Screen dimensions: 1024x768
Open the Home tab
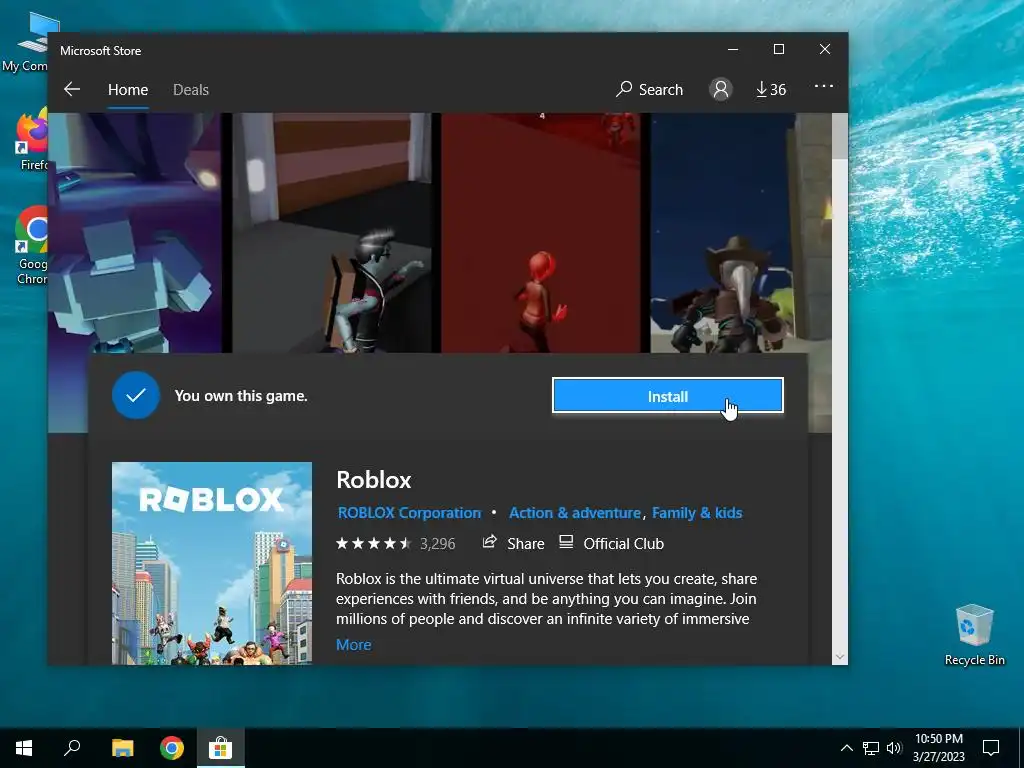pyautogui.click(x=128, y=89)
